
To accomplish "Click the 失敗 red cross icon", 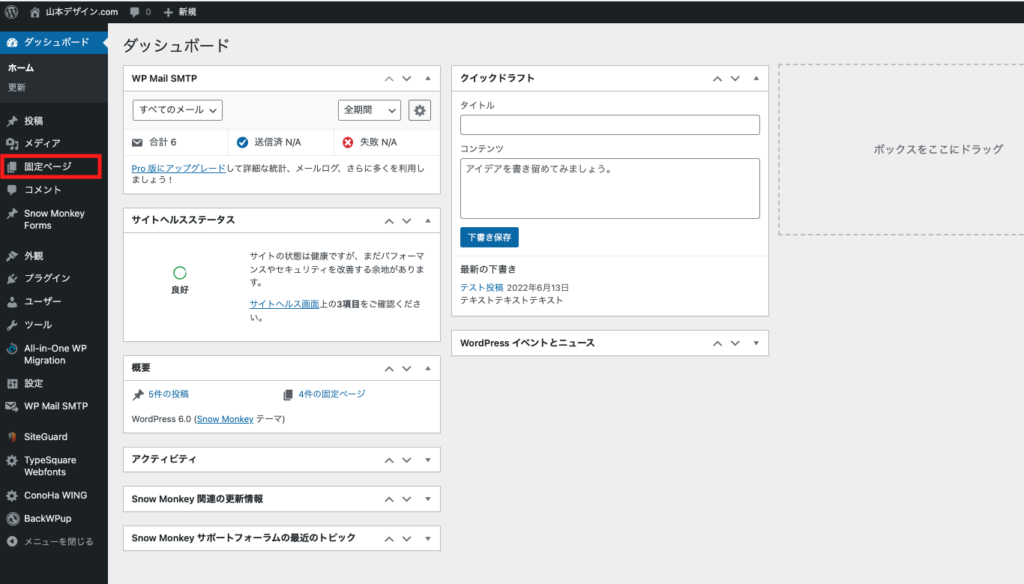I will pos(348,142).
